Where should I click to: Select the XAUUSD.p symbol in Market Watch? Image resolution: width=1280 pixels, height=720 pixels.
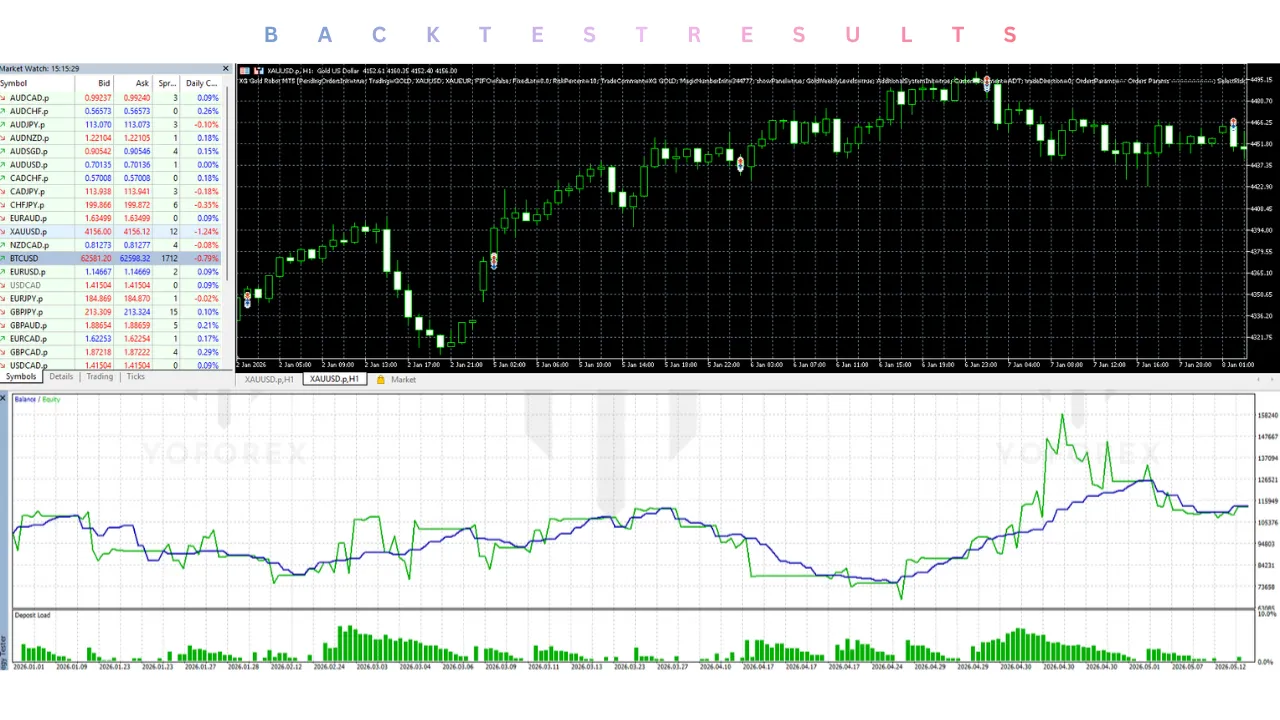click(111, 232)
